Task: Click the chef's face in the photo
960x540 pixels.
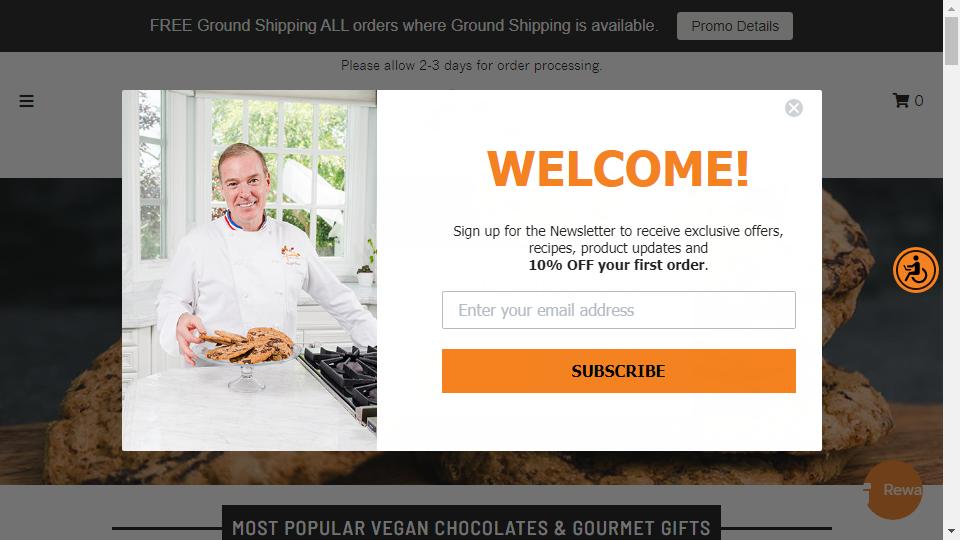Action: coord(244,181)
